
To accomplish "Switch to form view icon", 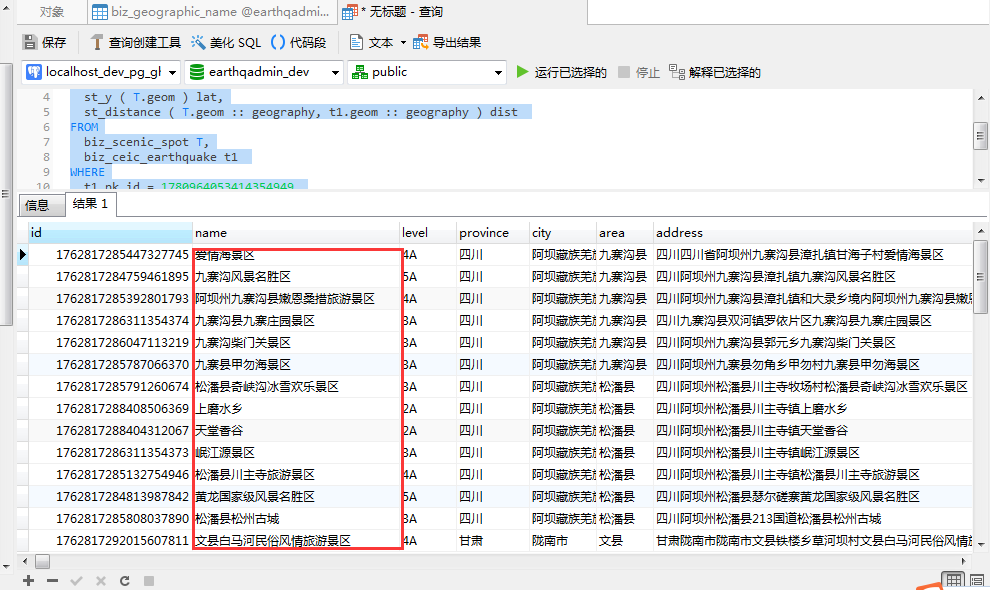I will point(977,580).
